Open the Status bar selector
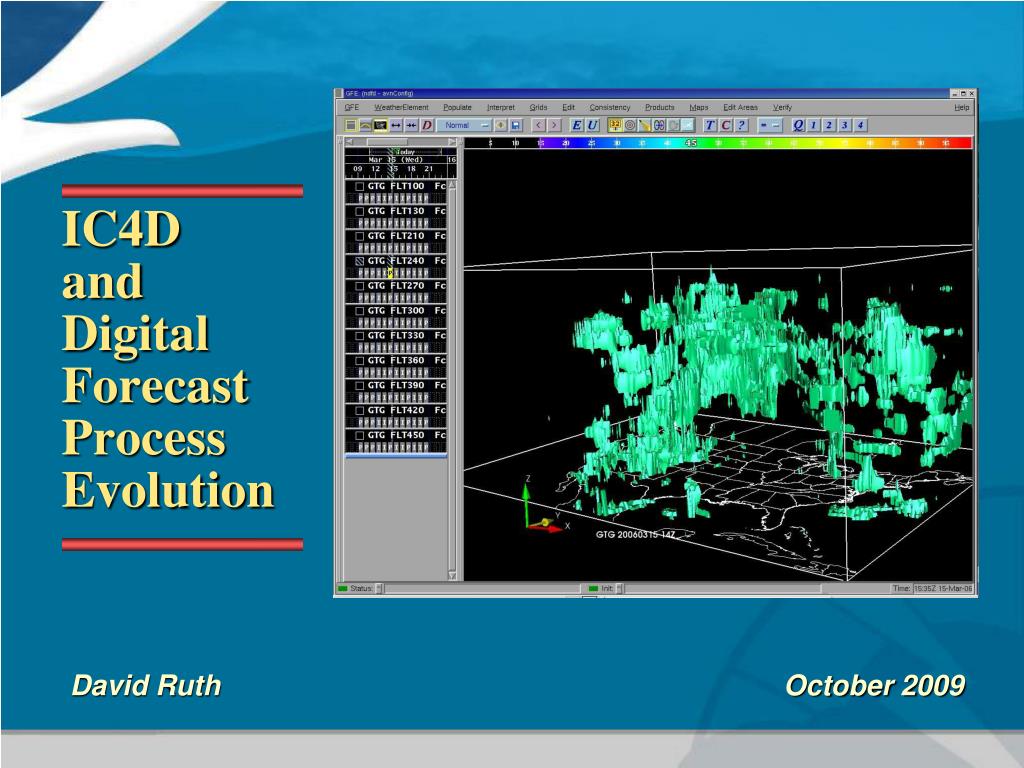The image size is (1024, 768). click(379, 588)
